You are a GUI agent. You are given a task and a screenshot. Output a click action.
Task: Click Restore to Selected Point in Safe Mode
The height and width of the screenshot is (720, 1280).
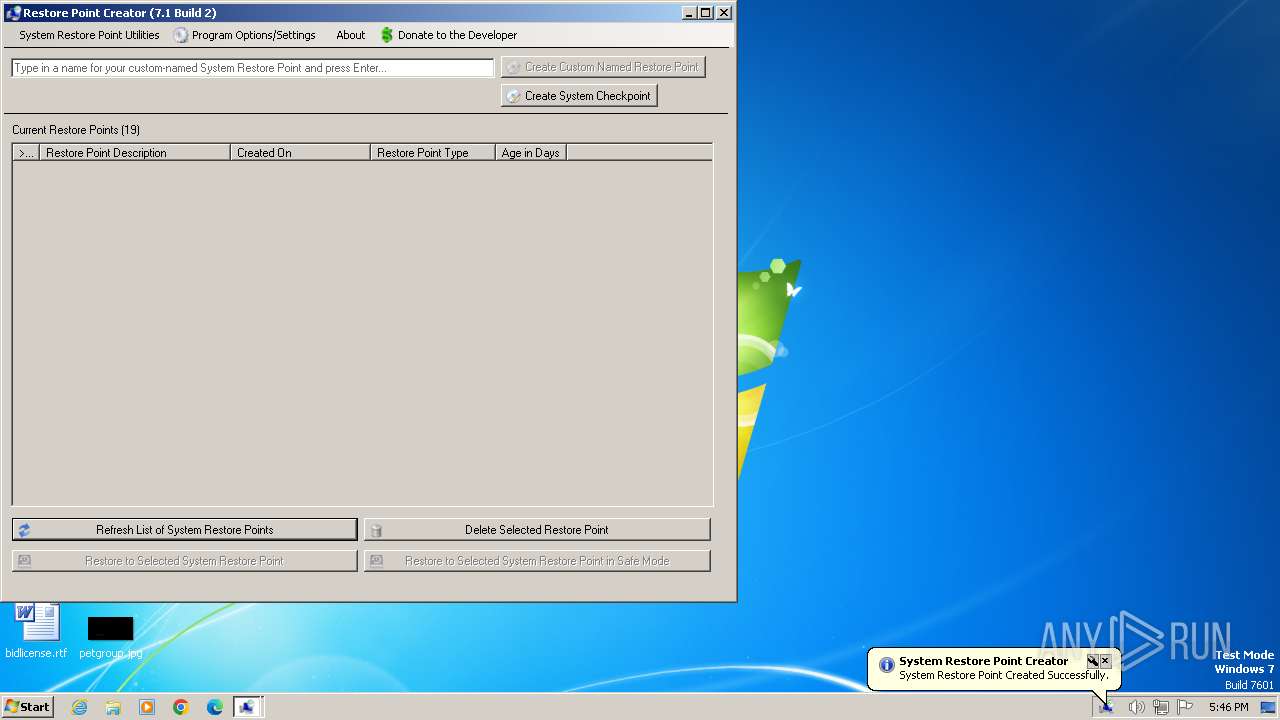(537, 561)
